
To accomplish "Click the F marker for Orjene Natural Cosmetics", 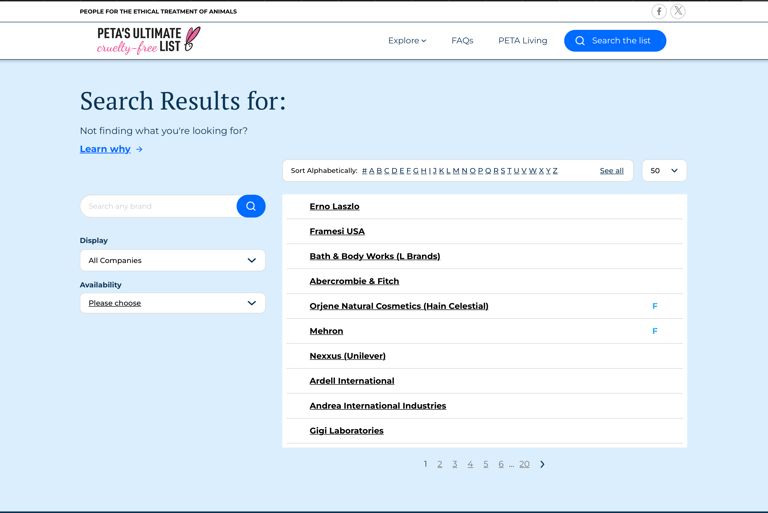I will [654, 306].
